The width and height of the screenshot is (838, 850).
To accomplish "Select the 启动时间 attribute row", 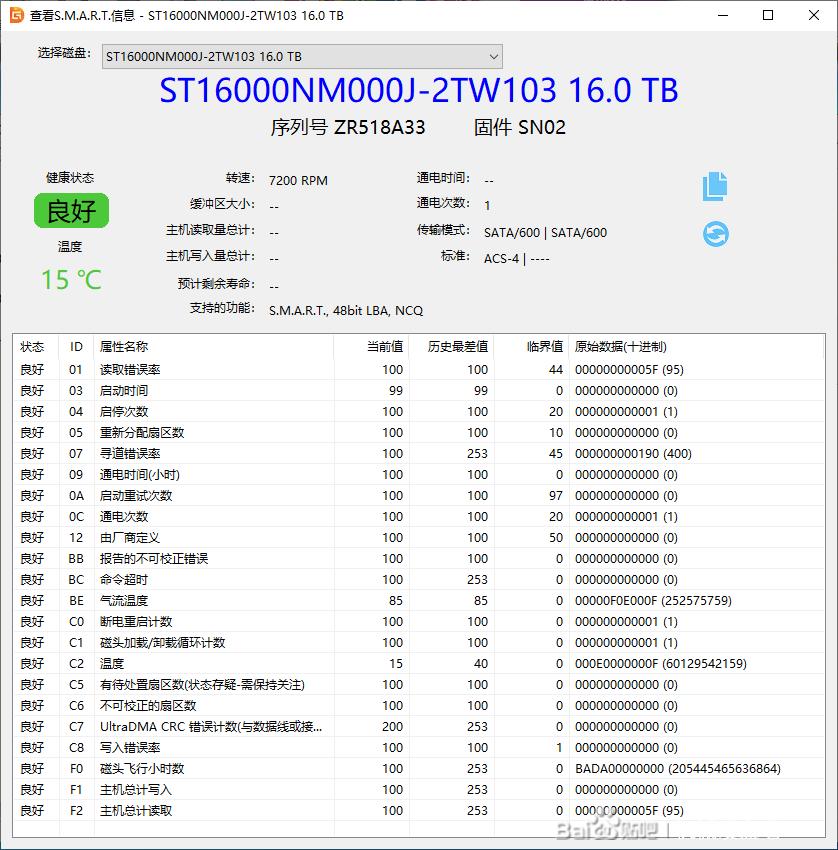I will [418, 391].
